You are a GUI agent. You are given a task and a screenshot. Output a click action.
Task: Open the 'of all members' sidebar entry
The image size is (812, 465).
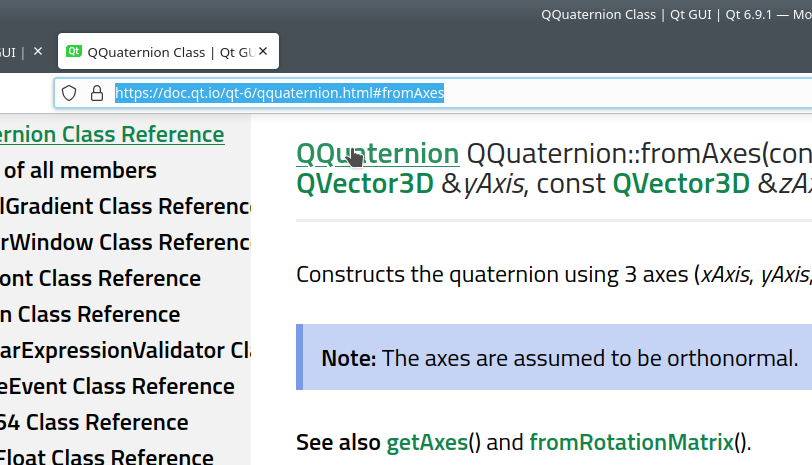tap(79, 170)
